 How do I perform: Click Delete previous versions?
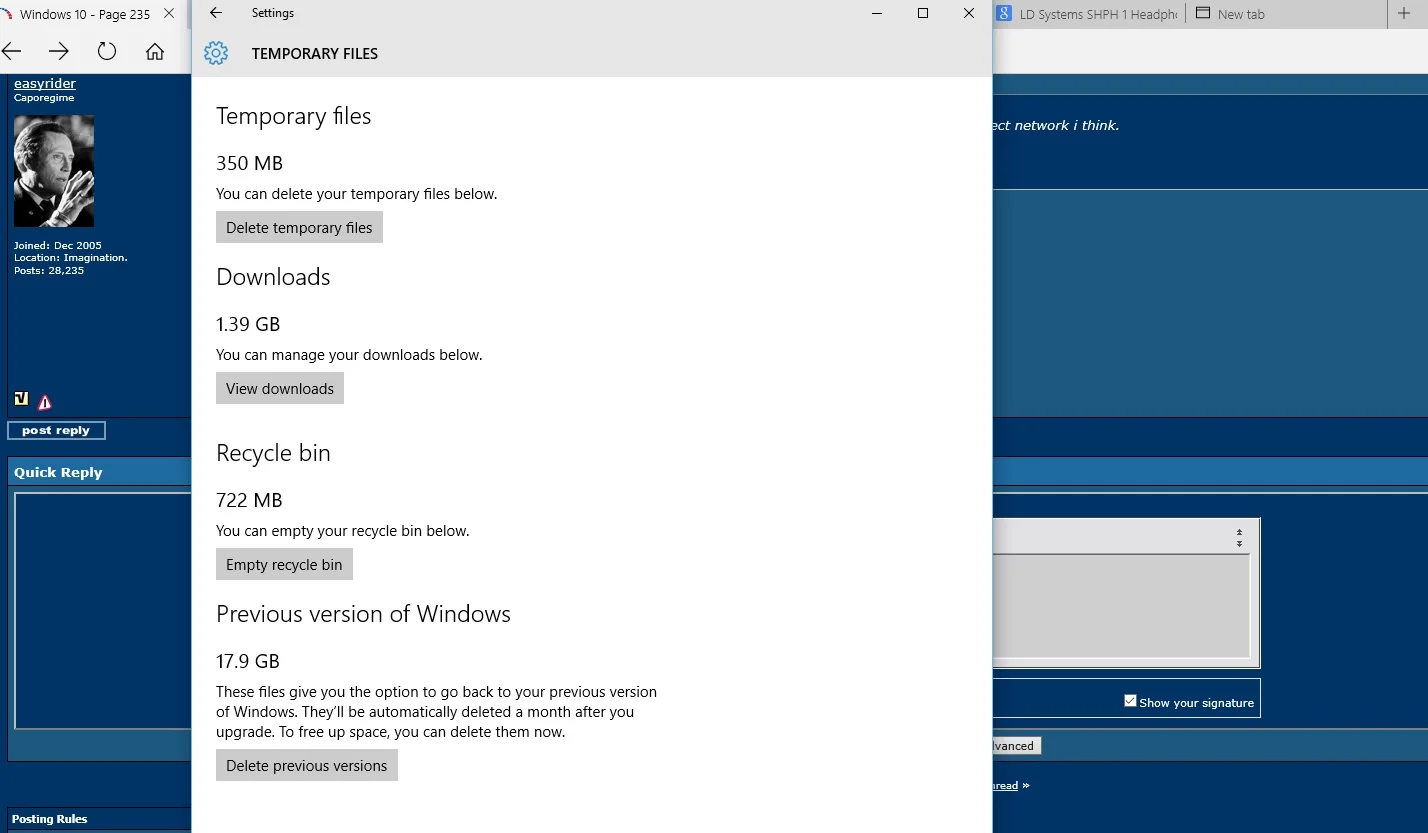pyautogui.click(x=307, y=765)
